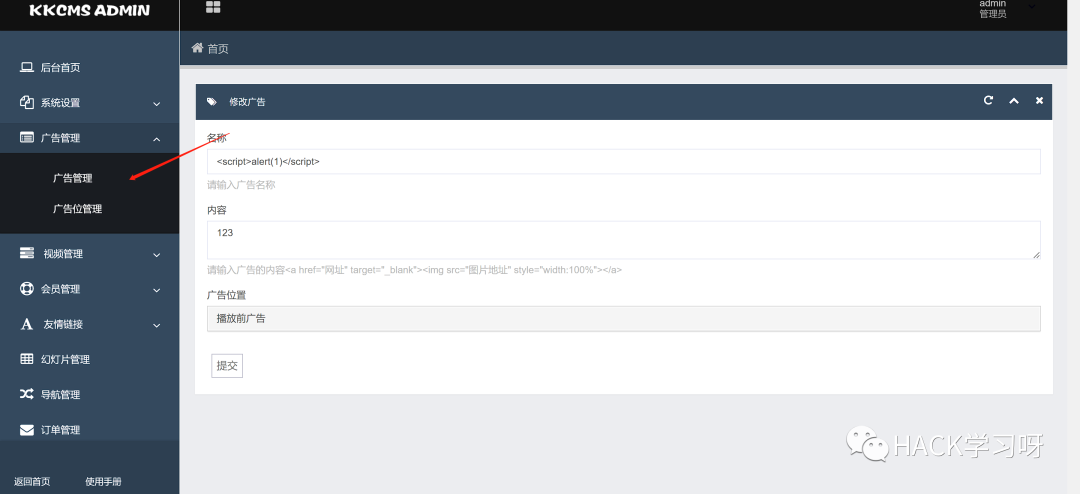Select the 广告位管理 submenu item

(x=78, y=209)
